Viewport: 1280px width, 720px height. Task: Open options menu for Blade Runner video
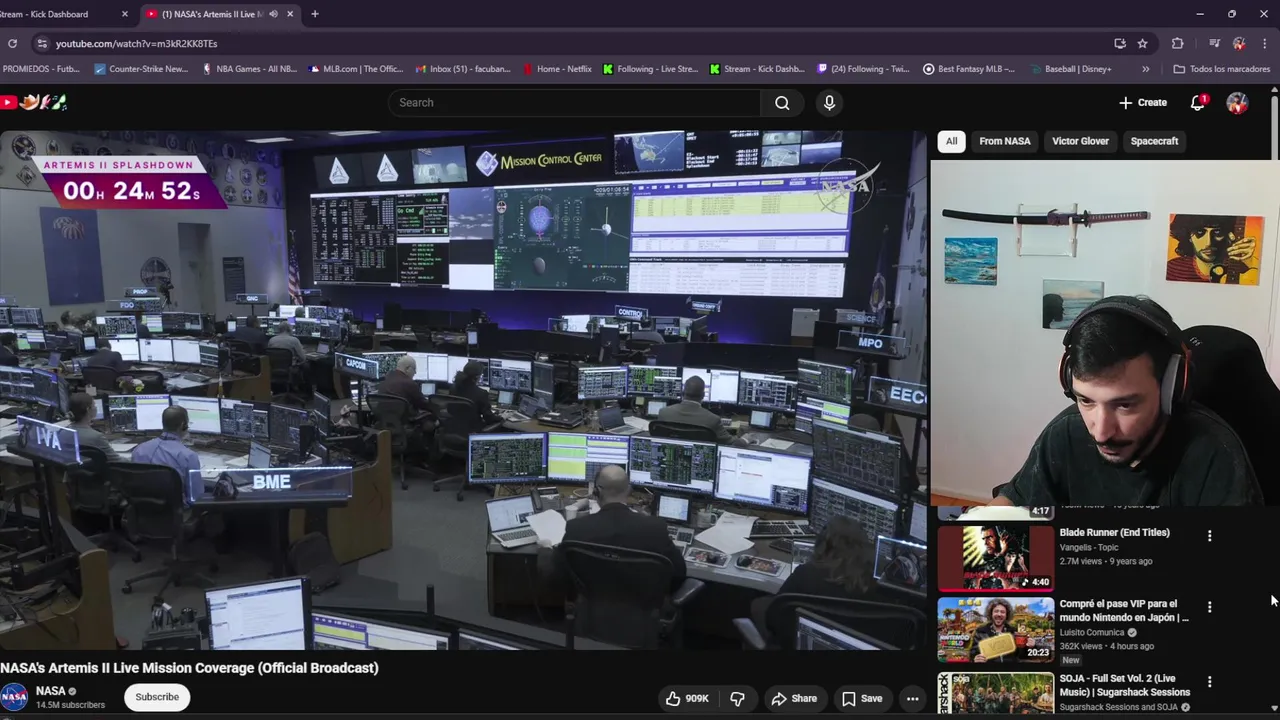pyautogui.click(x=1209, y=536)
